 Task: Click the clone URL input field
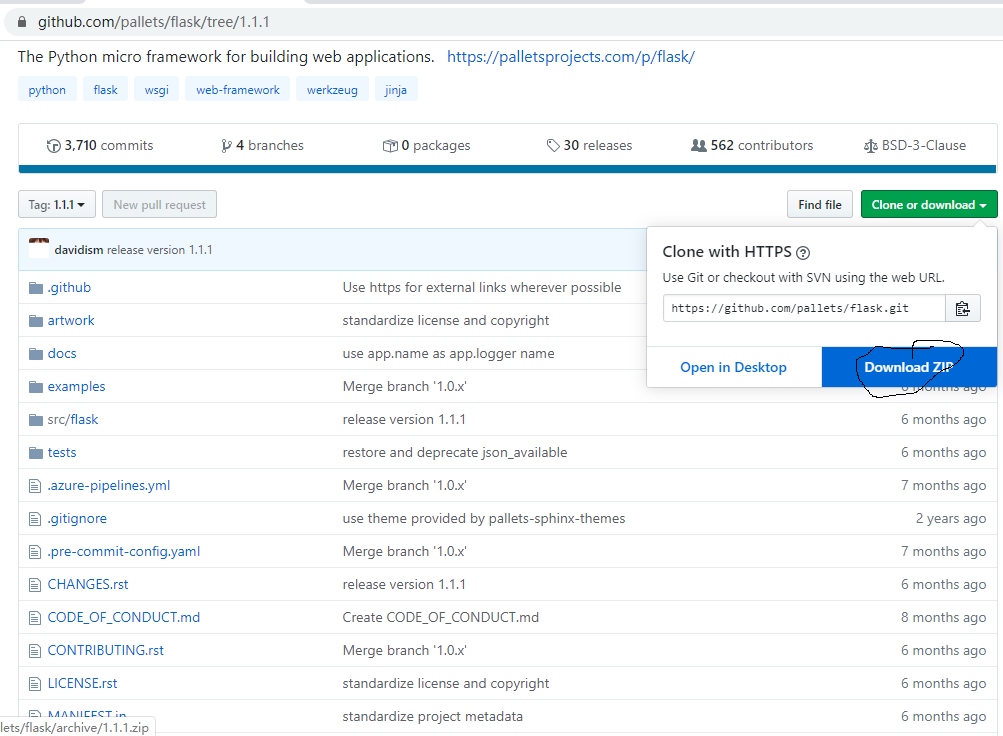(x=805, y=308)
